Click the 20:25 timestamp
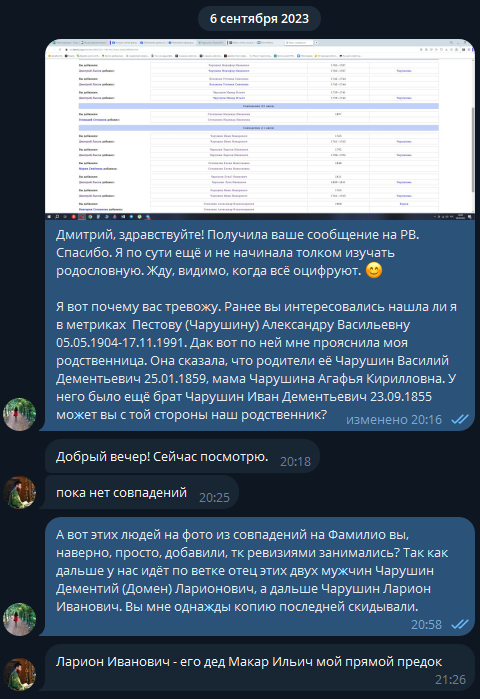Image resolution: width=480 pixels, height=699 pixels. 214,498
